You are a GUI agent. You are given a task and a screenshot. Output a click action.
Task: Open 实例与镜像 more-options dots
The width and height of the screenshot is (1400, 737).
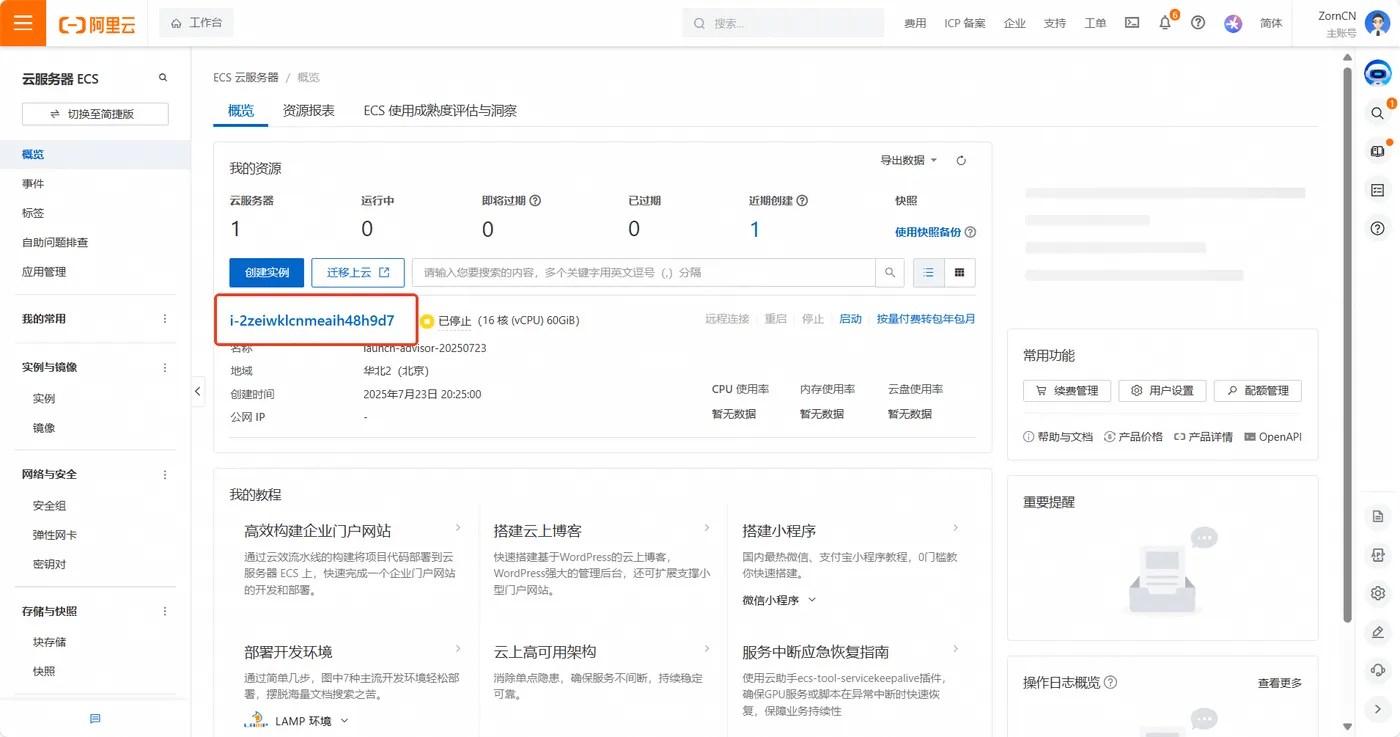[x=165, y=367]
